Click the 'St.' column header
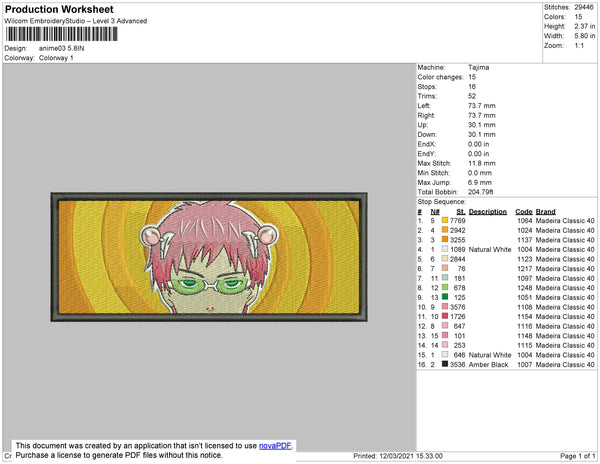This screenshot has width=600, height=464. (461, 212)
